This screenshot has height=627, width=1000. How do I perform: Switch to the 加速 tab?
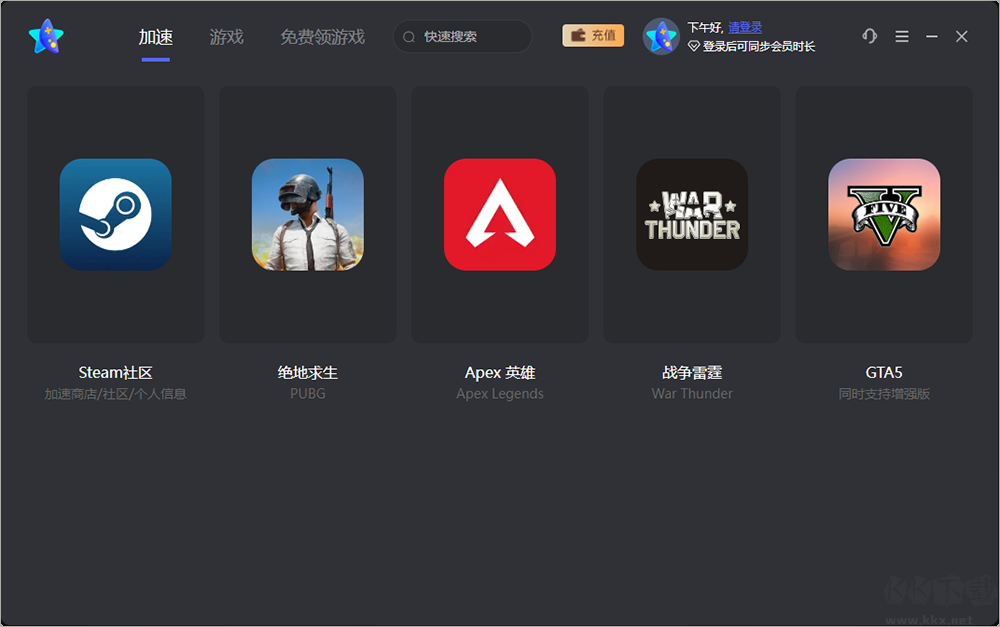pyautogui.click(x=156, y=37)
